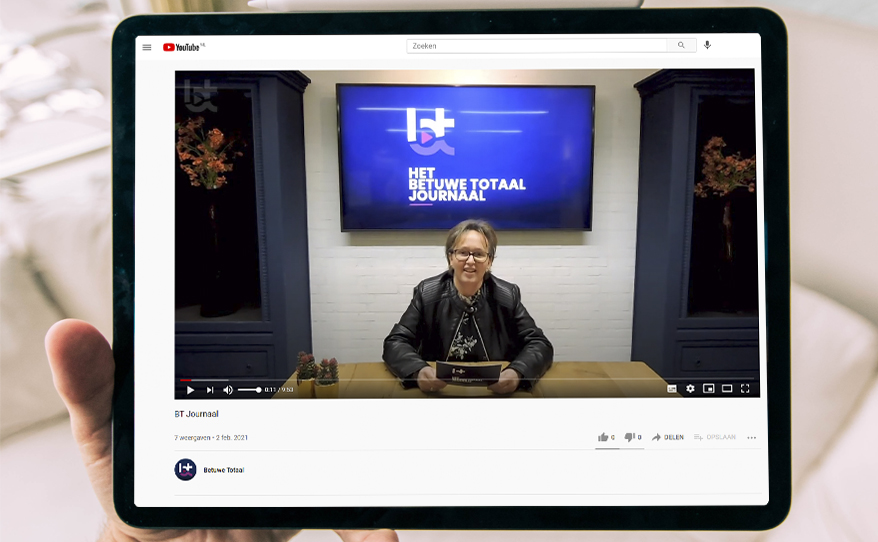The image size is (878, 542).
Task: Mute the video volume speaker icon
Action: pos(228,389)
